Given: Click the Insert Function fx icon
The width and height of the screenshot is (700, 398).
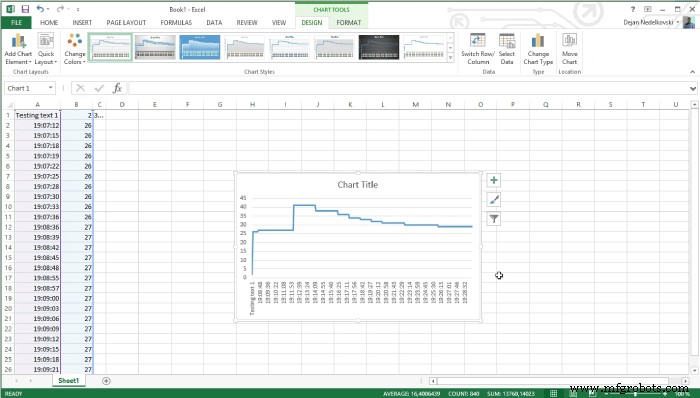Looking at the screenshot, I should click(117, 88).
